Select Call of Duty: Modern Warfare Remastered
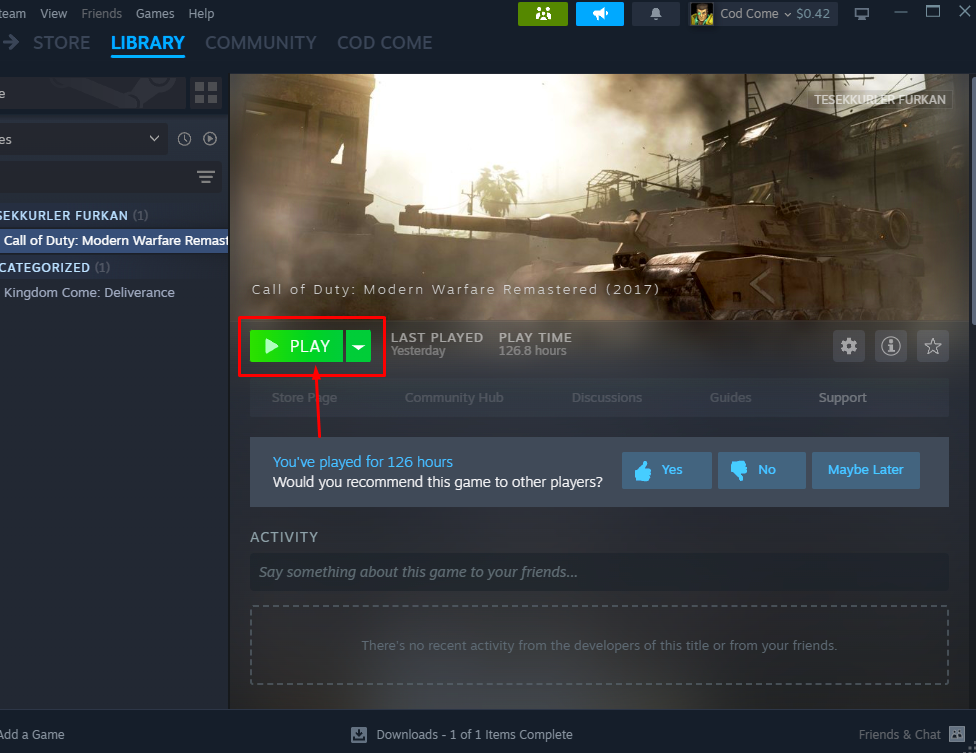Image resolution: width=976 pixels, height=753 pixels. (115, 240)
